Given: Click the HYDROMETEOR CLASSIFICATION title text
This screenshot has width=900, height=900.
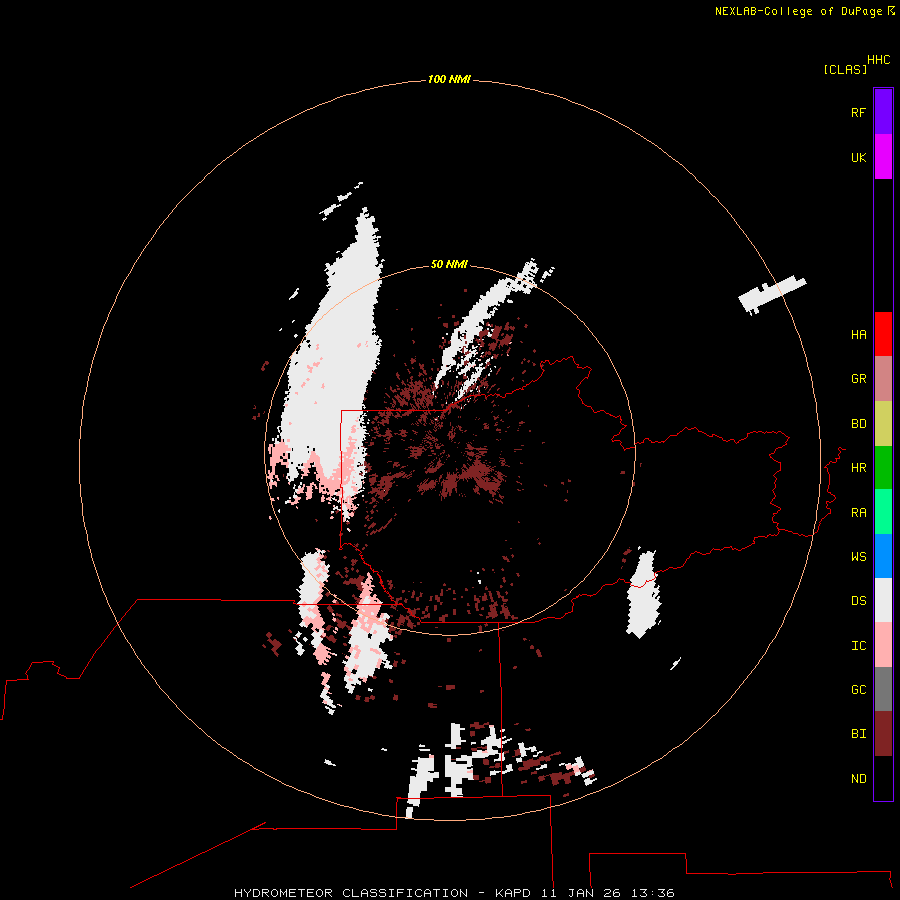Looking at the screenshot, I should pos(351,893).
